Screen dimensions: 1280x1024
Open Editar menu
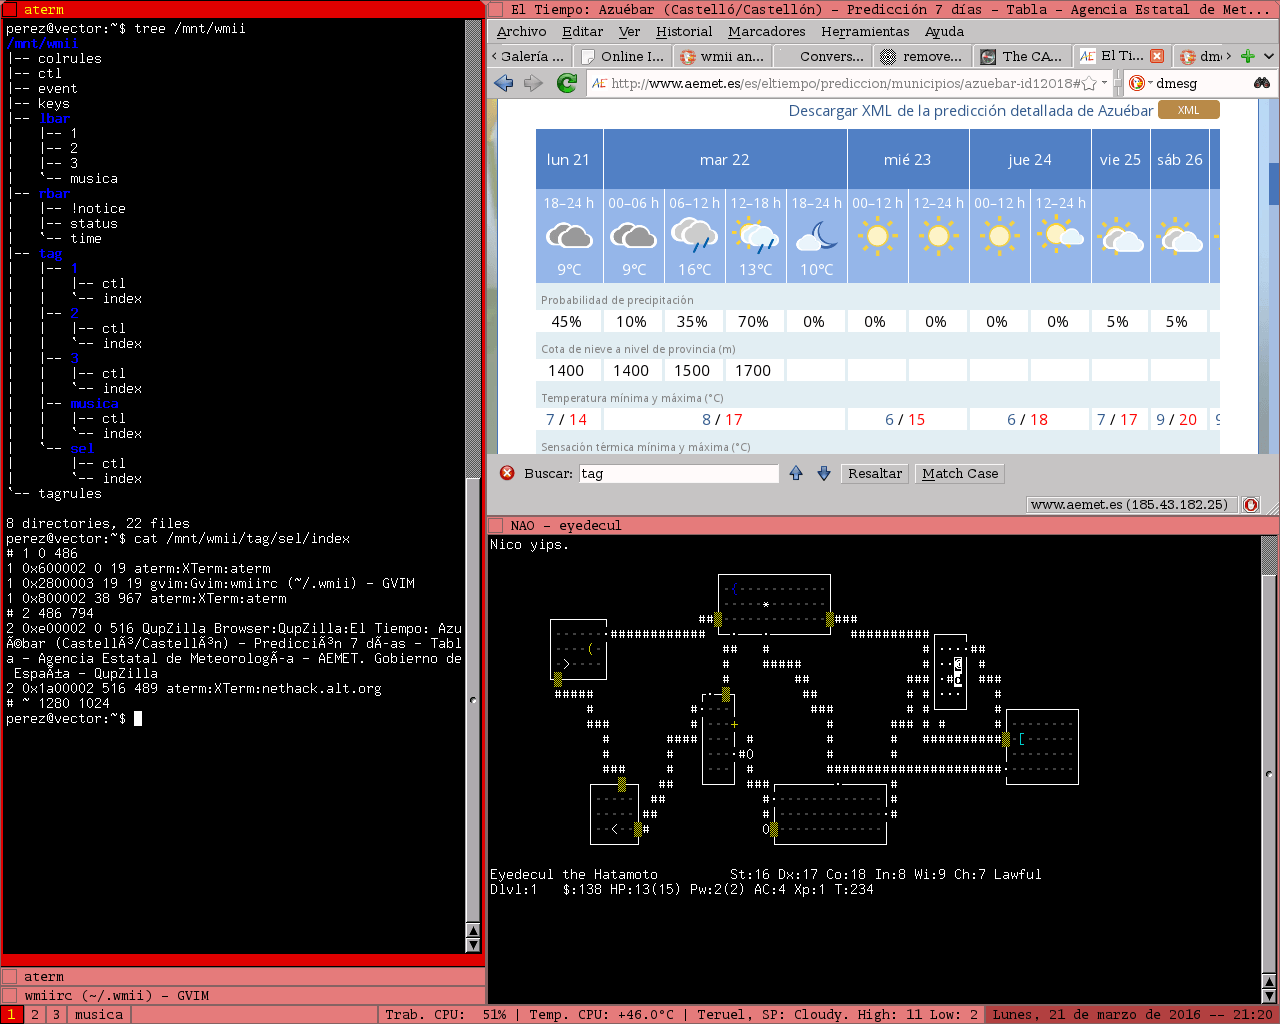point(582,31)
